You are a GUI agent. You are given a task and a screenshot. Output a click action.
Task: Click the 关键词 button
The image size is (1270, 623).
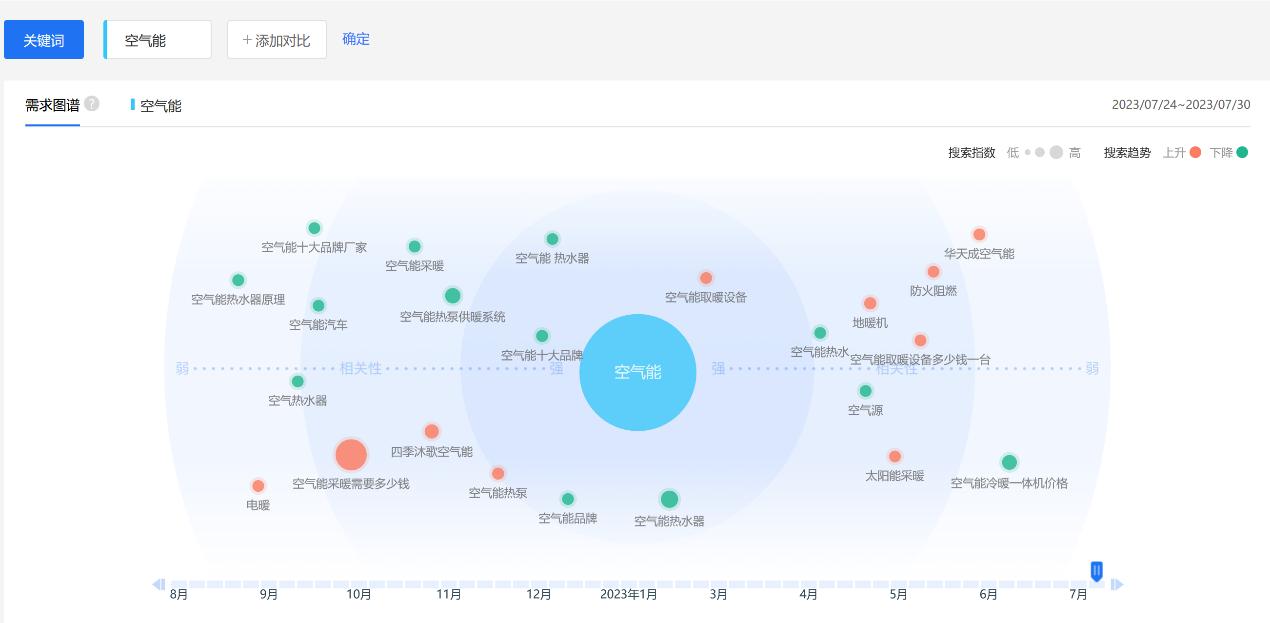tap(44, 40)
